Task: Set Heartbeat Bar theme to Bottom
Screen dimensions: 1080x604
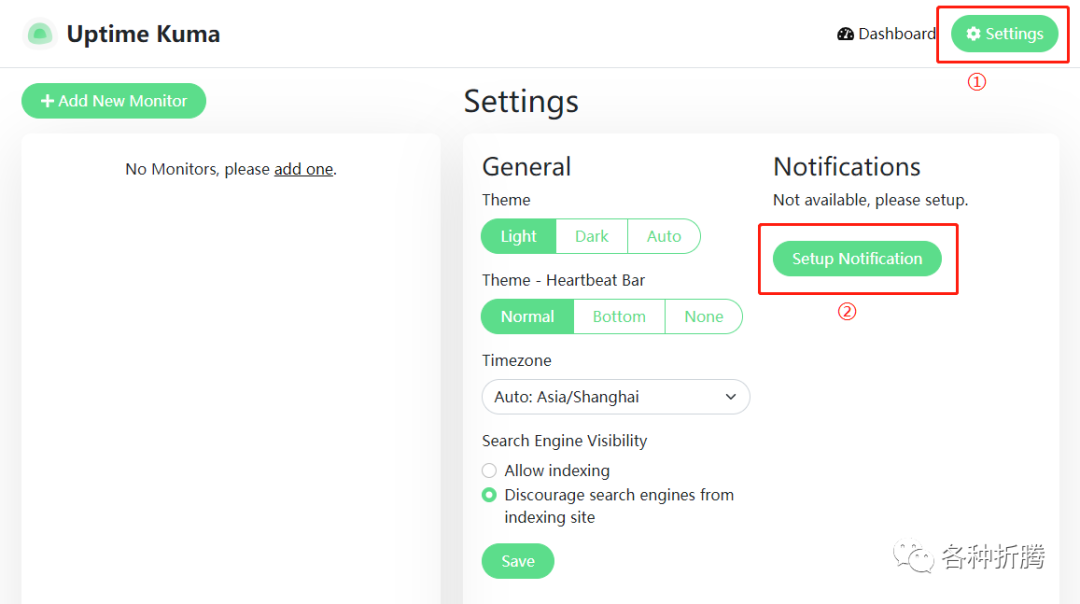Action: tap(619, 317)
